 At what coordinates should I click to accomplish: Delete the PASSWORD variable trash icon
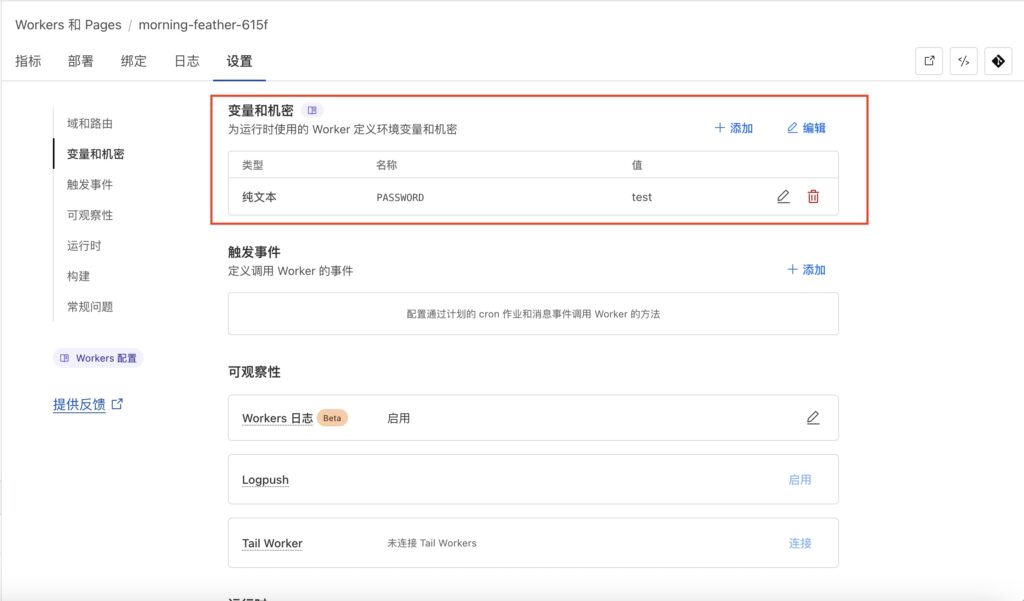click(x=813, y=197)
